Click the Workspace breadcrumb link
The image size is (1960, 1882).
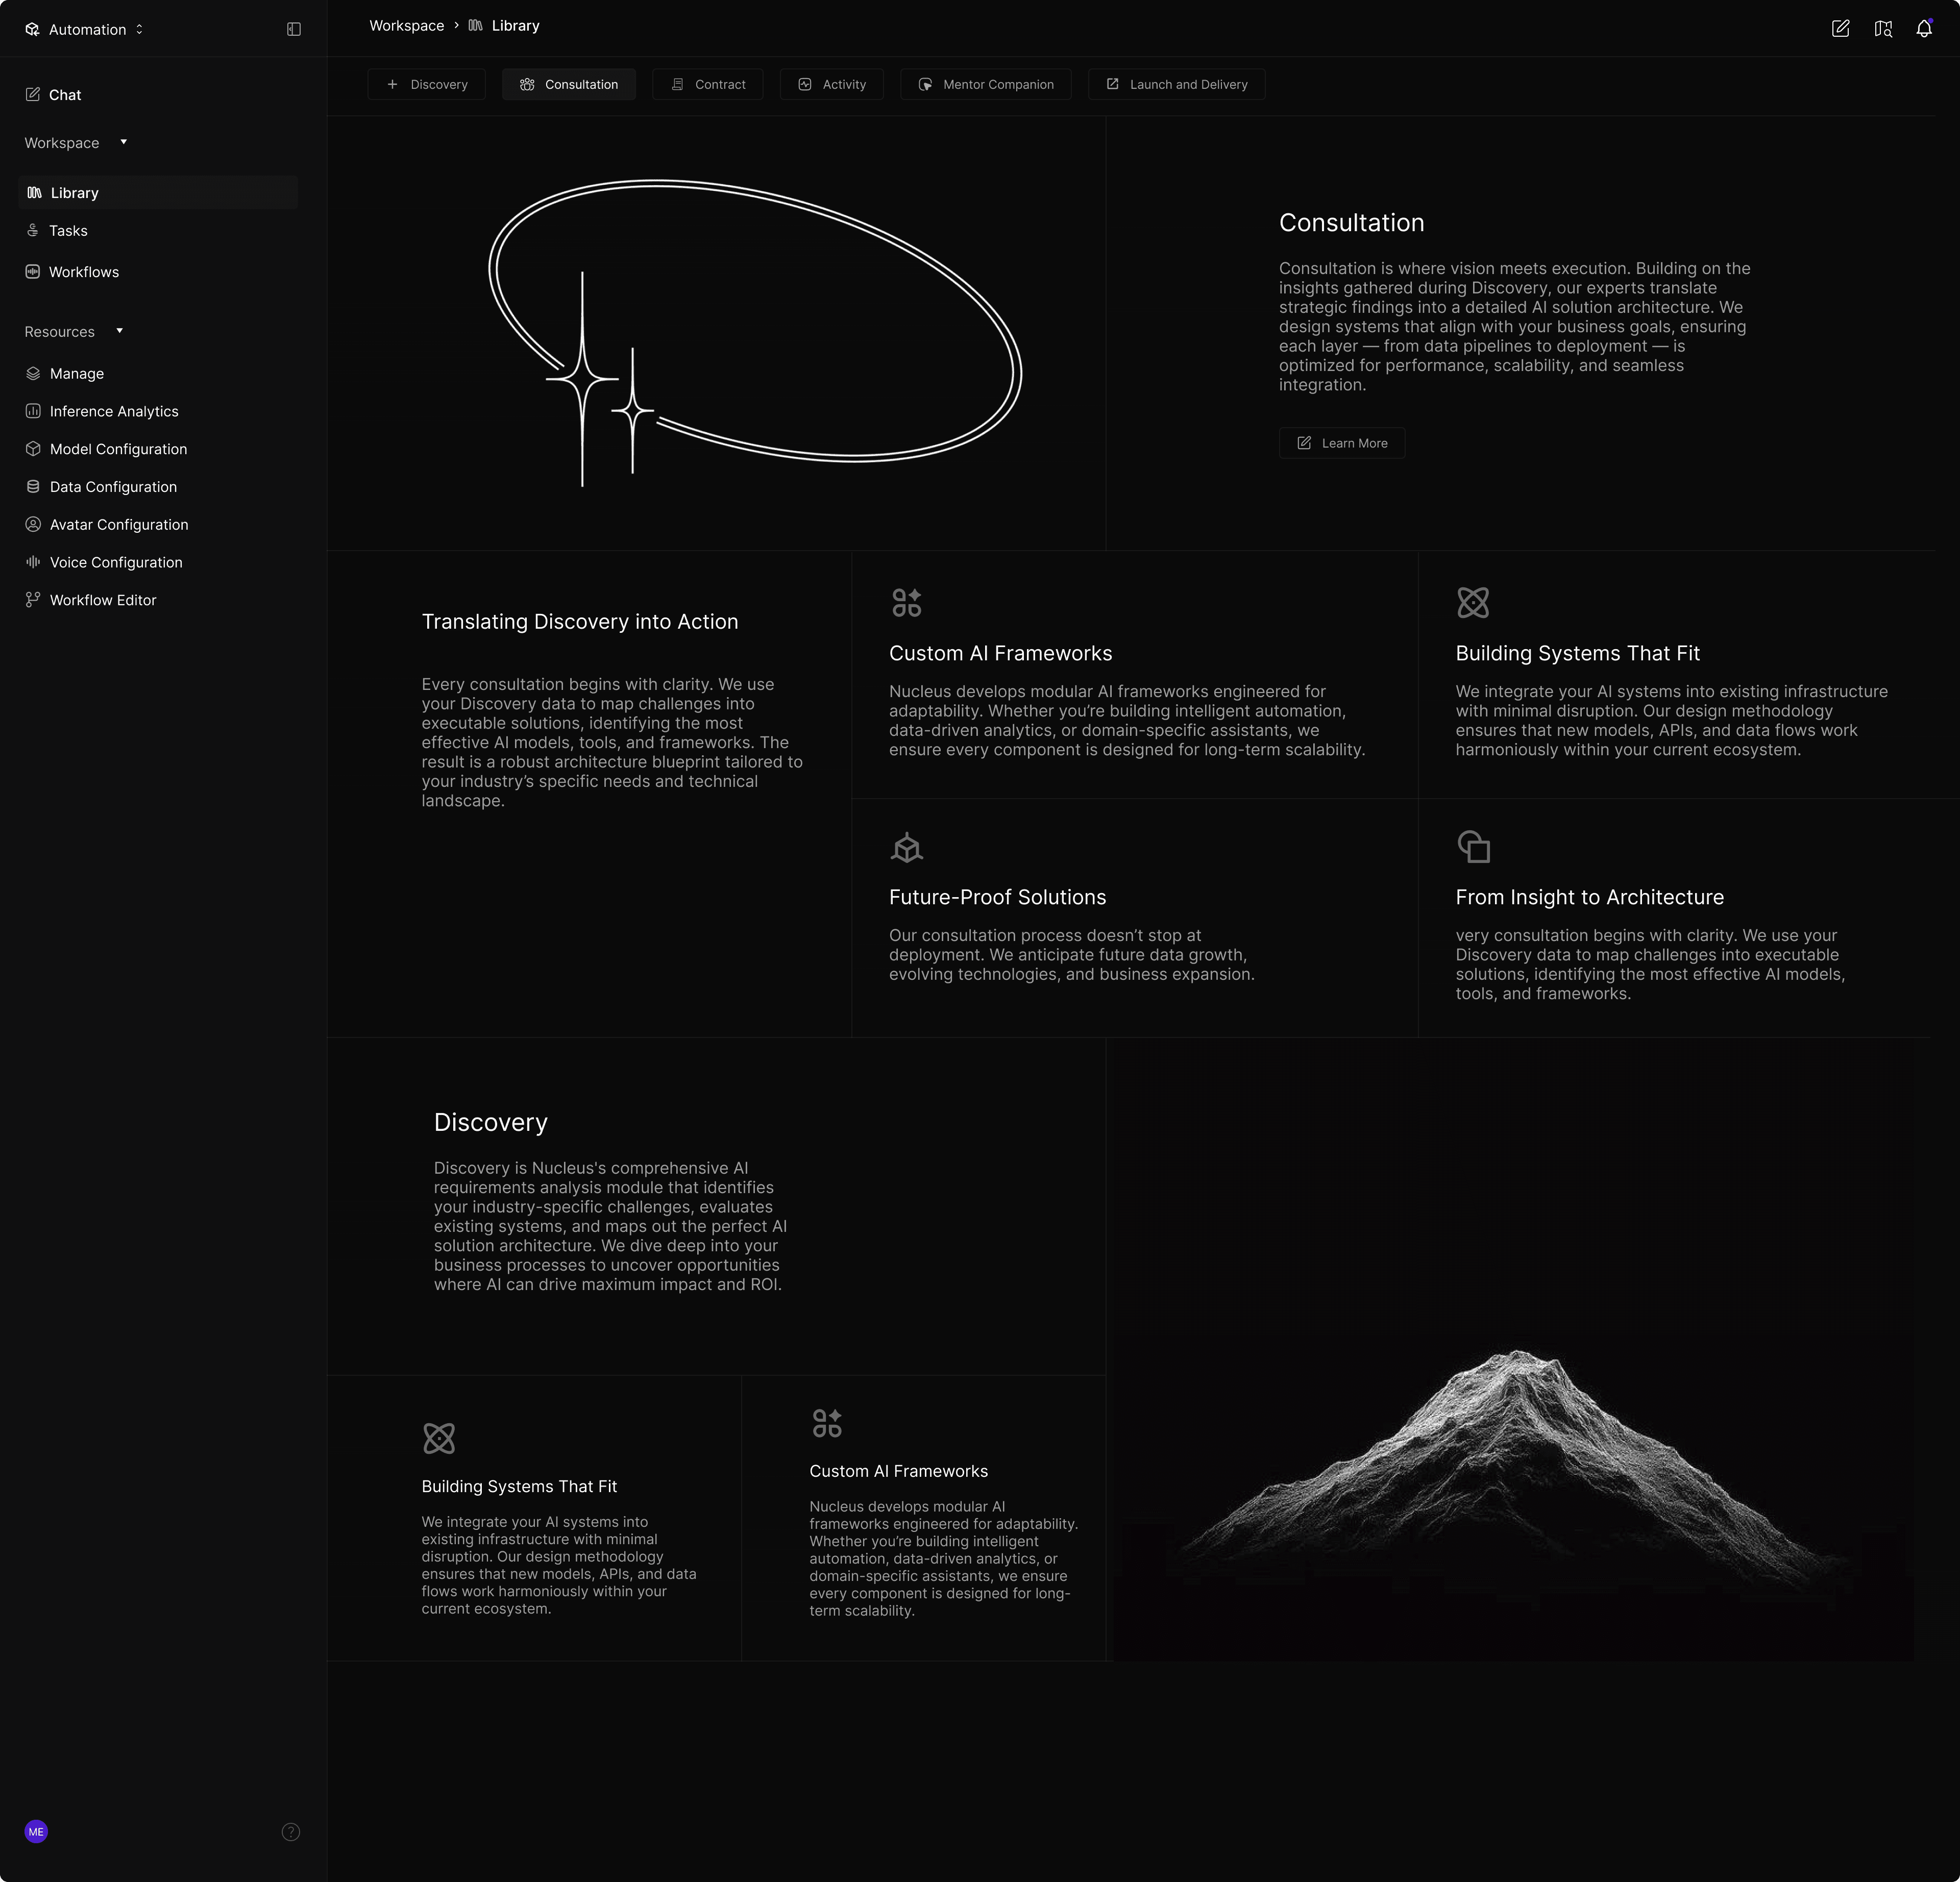pos(406,26)
